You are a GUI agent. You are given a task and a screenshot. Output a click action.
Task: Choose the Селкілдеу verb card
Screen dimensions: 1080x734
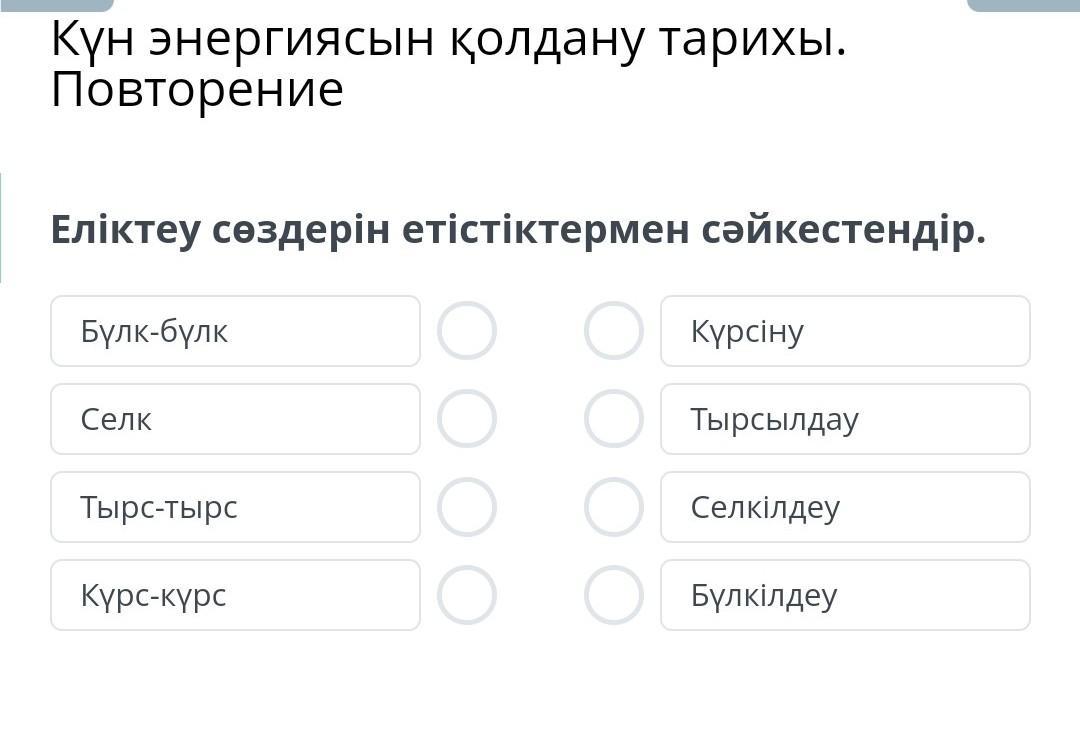coord(845,507)
